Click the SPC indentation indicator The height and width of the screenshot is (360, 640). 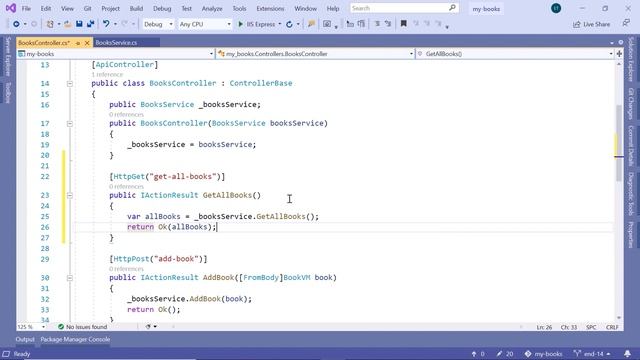pos(591,327)
